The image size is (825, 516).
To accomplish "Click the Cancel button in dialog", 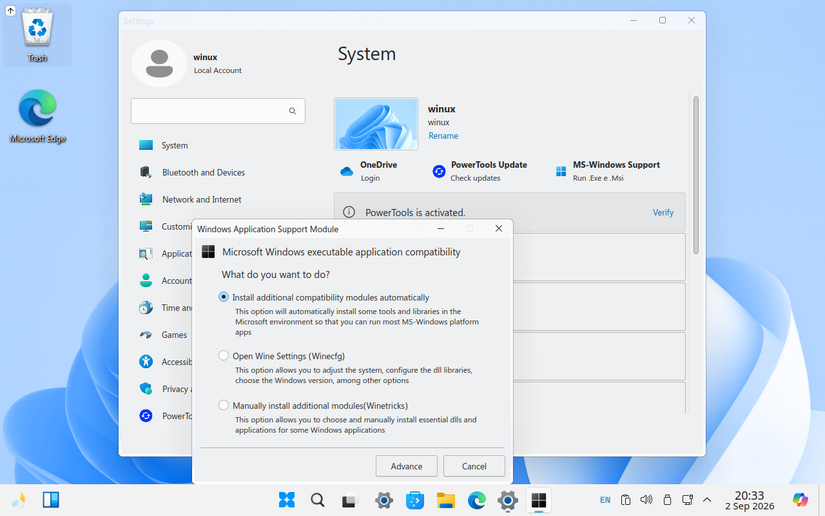I will pyautogui.click(x=474, y=466).
